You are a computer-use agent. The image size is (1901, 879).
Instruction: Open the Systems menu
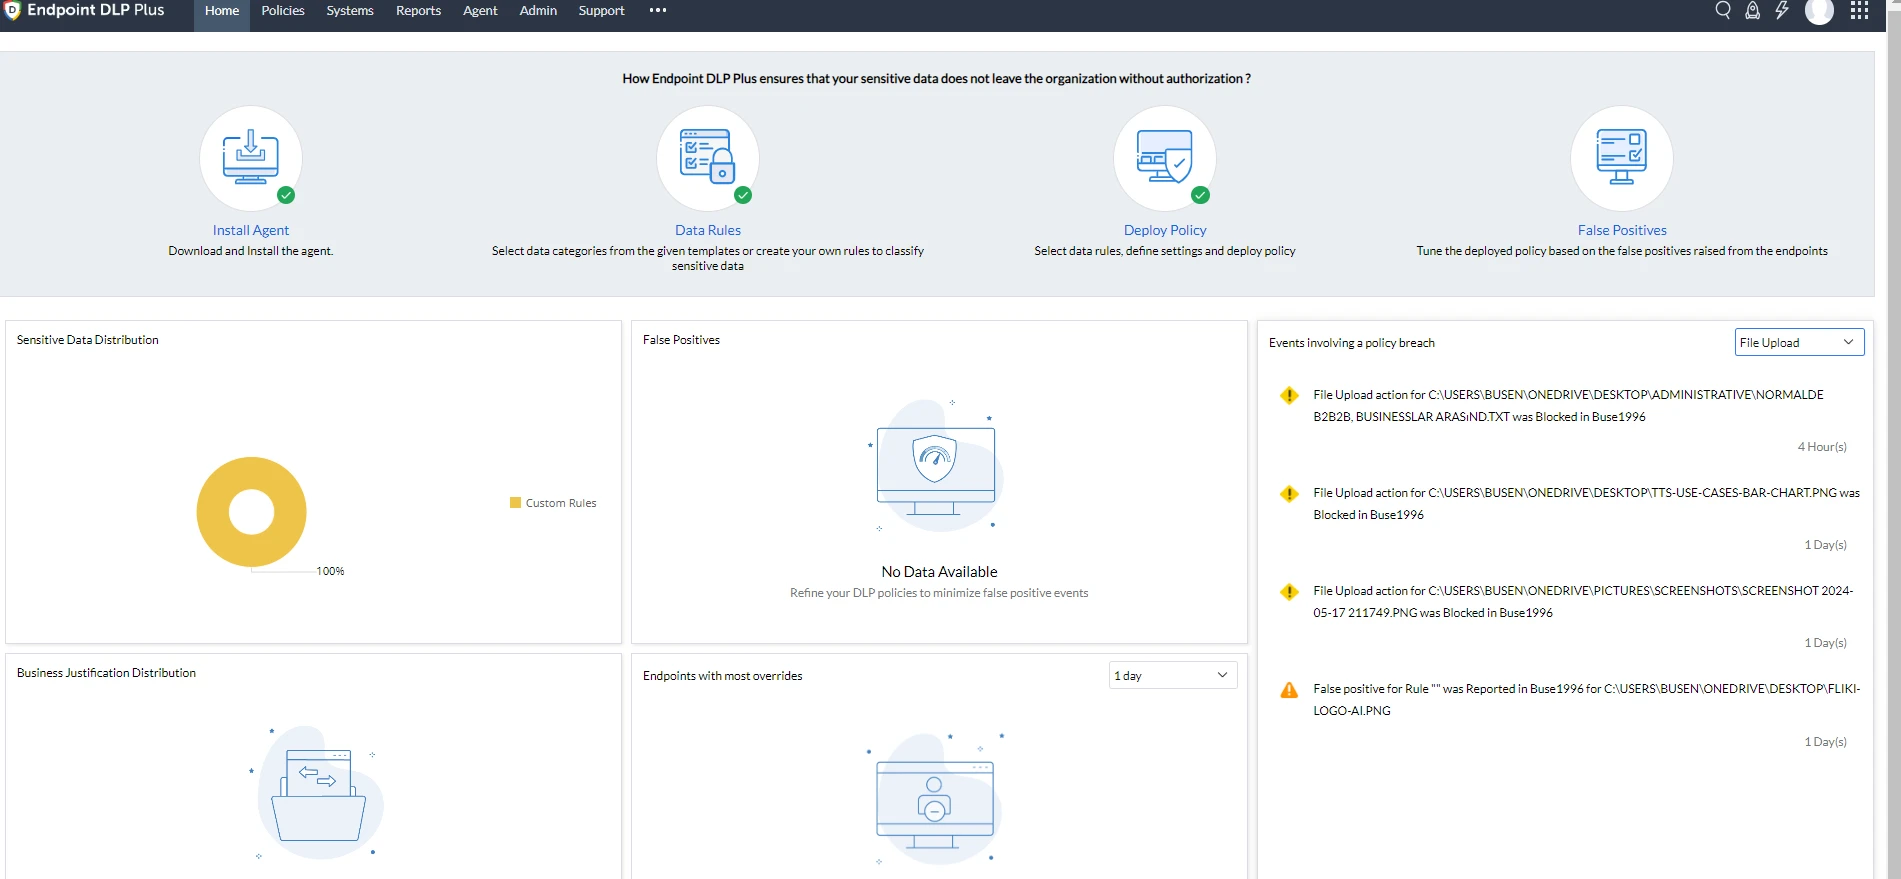pos(350,11)
